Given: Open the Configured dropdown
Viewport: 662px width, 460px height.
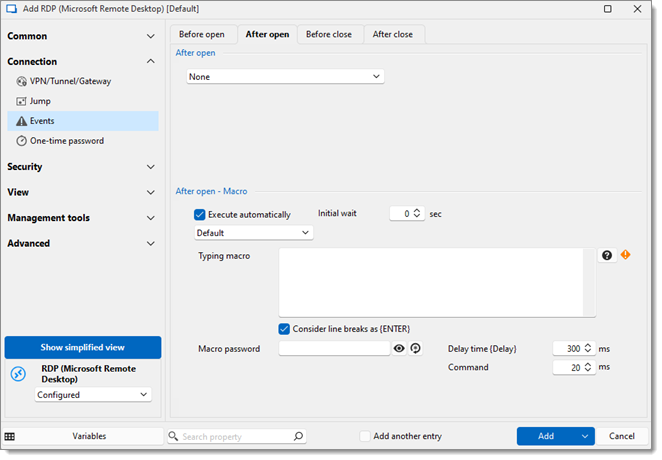Looking at the screenshot, I should click(x=93, y=395).
